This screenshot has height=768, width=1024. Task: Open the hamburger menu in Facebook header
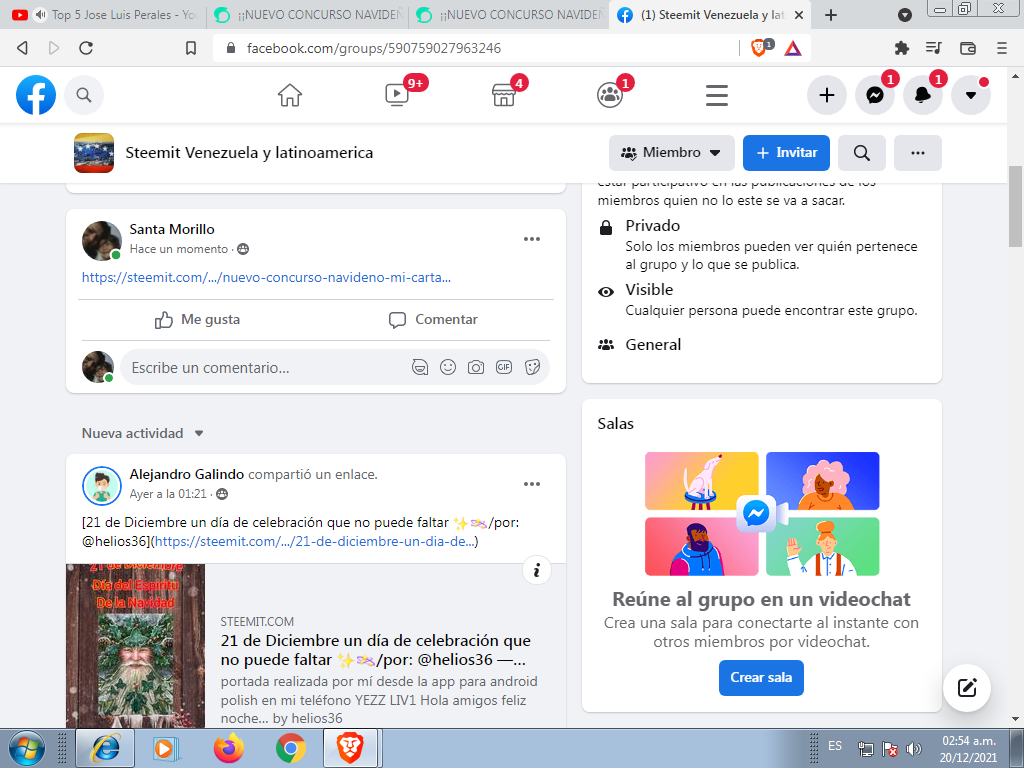(716, 95)
